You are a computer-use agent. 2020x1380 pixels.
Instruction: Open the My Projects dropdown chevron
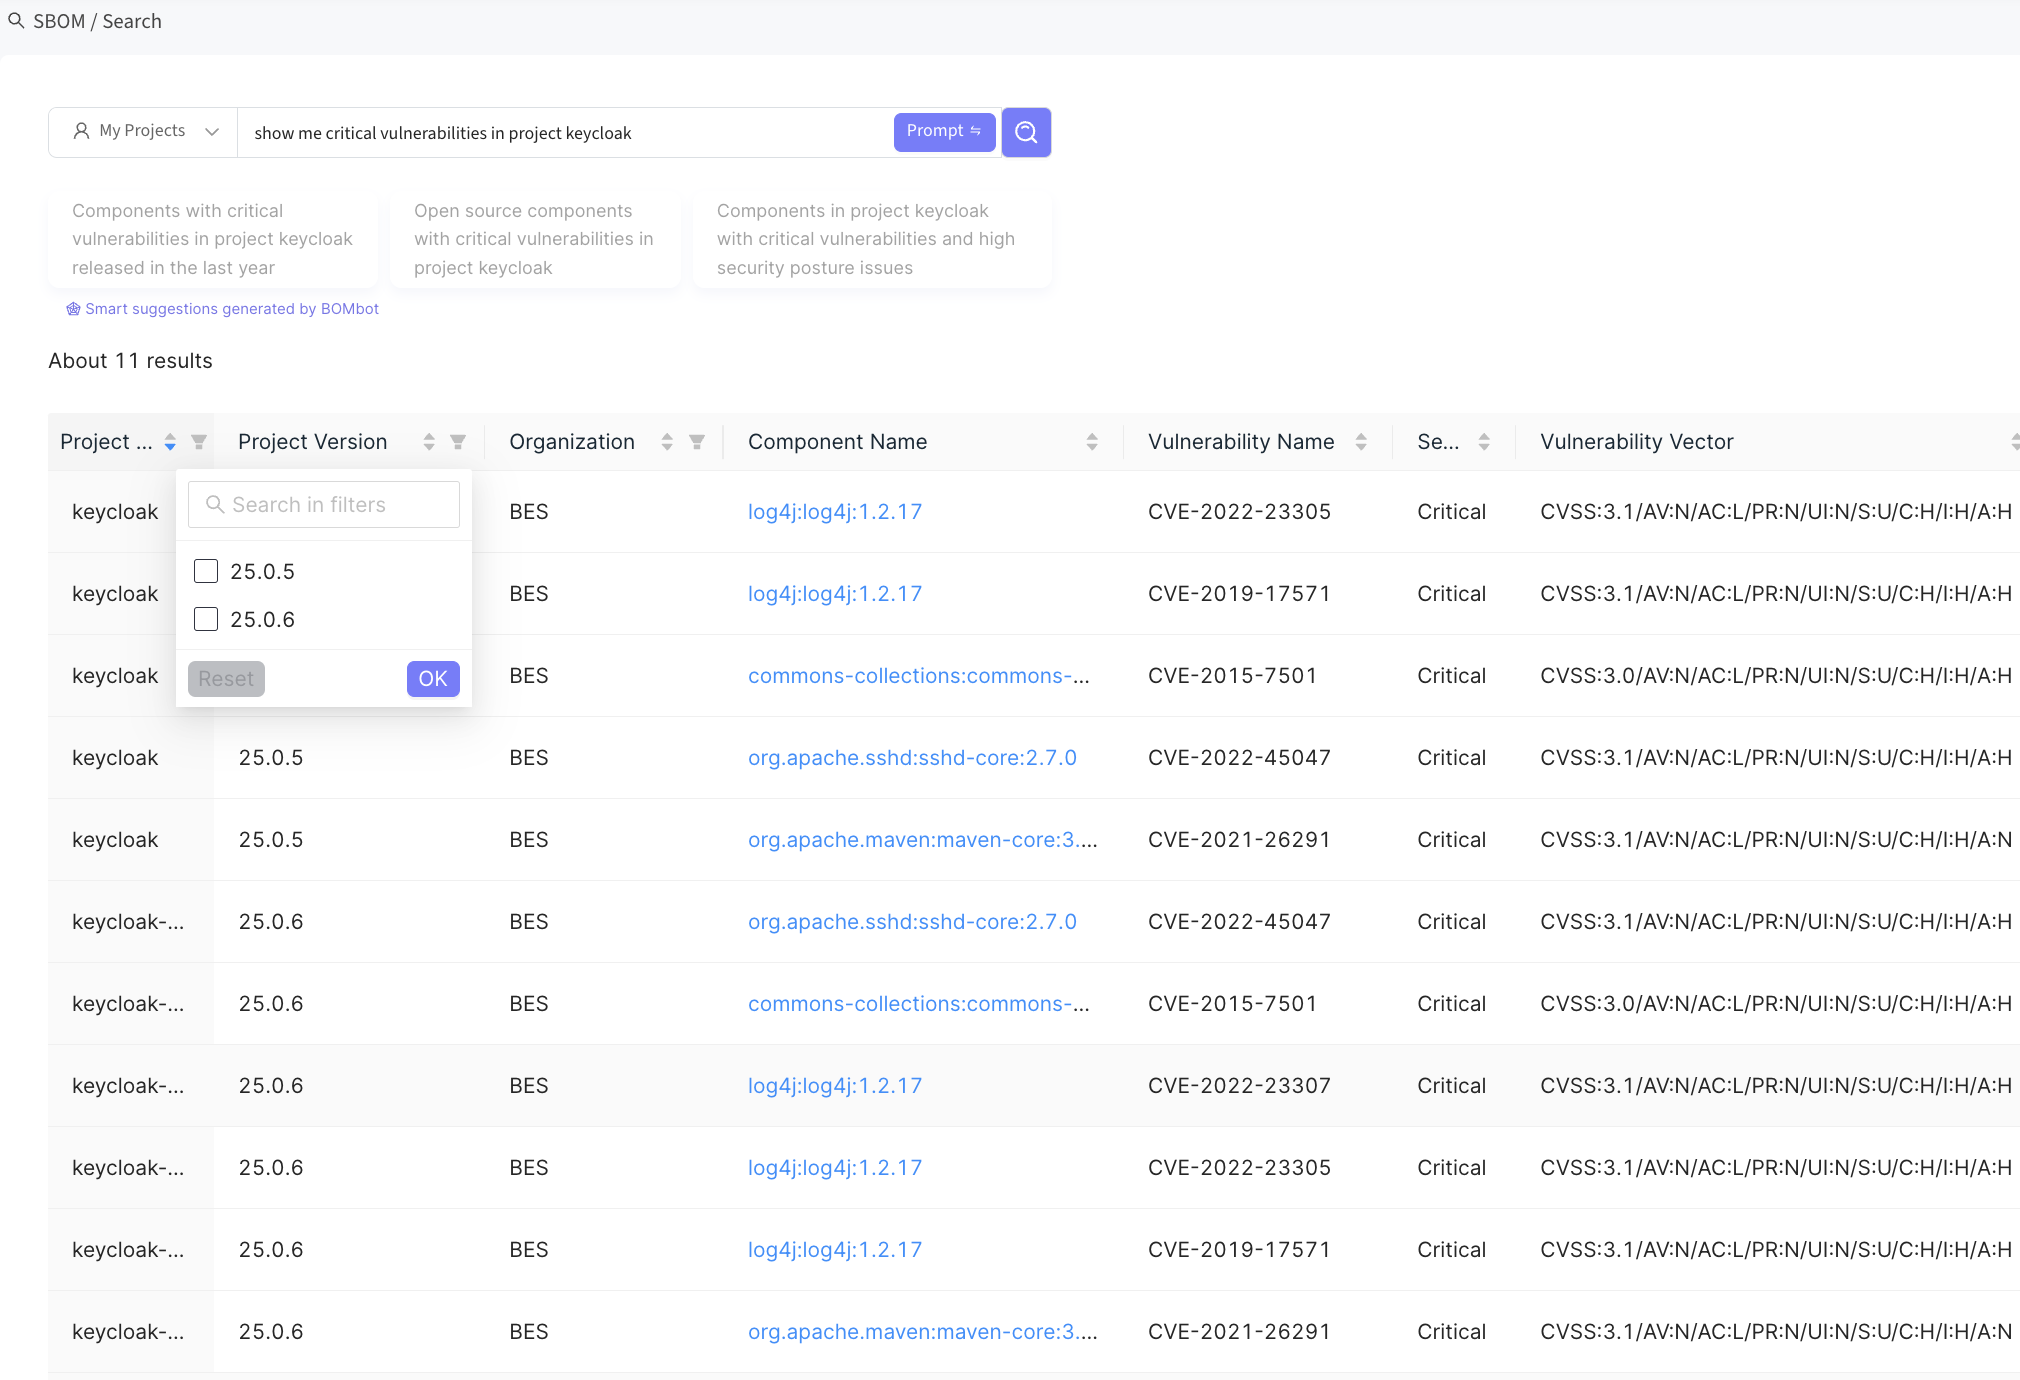click(x=212, y=131)
